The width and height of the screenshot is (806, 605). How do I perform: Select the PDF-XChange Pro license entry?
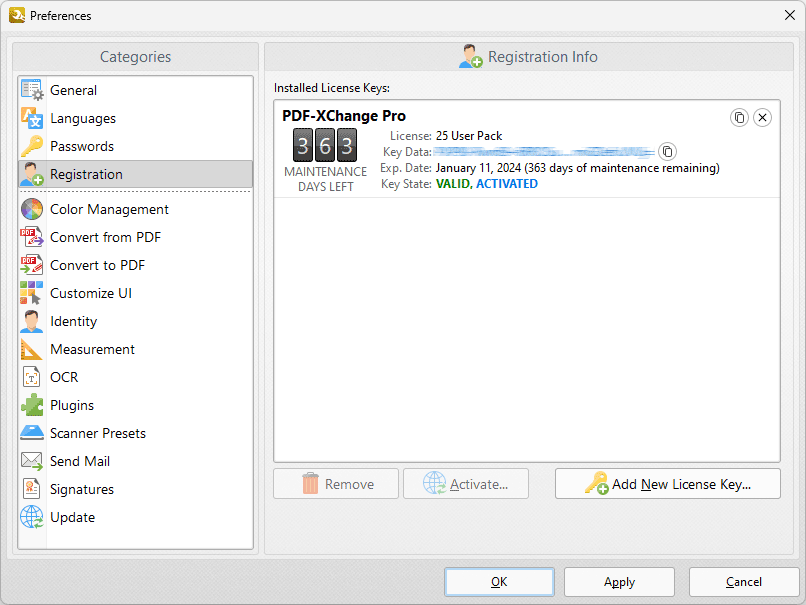pos(527,149)
